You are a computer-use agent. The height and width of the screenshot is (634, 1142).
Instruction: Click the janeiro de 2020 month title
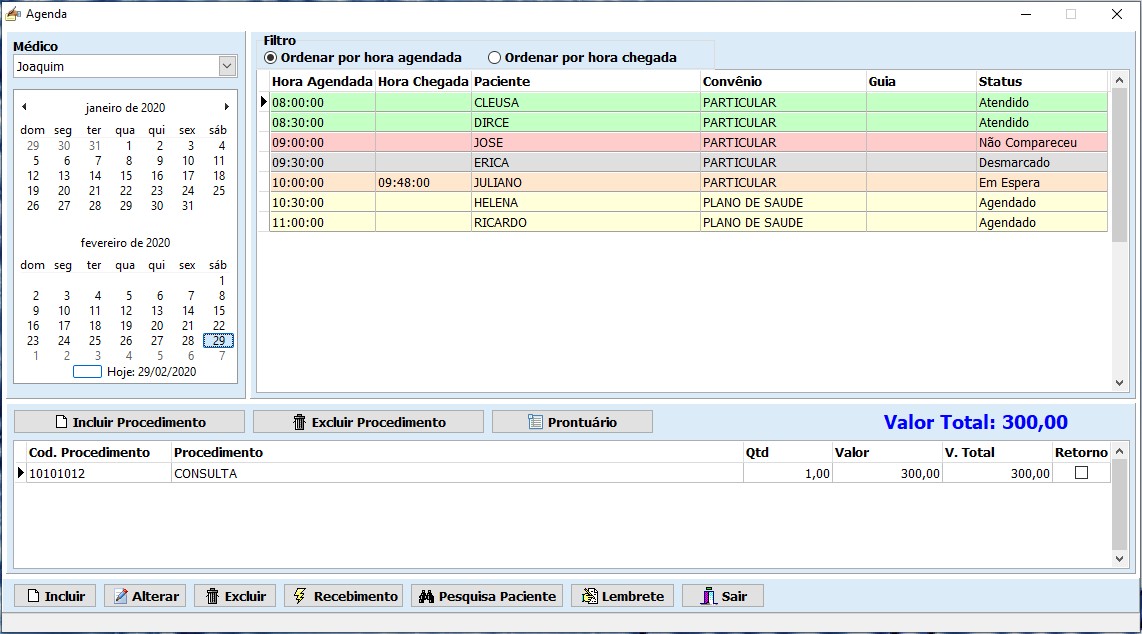(125, 108)
